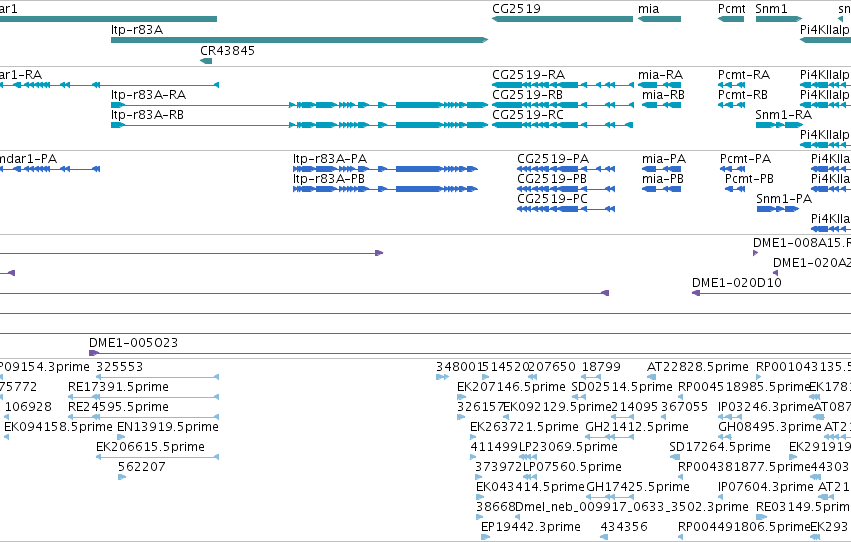The image size is (851, 542).
Task: Click the mia-RA transcript
Action: 659,85
